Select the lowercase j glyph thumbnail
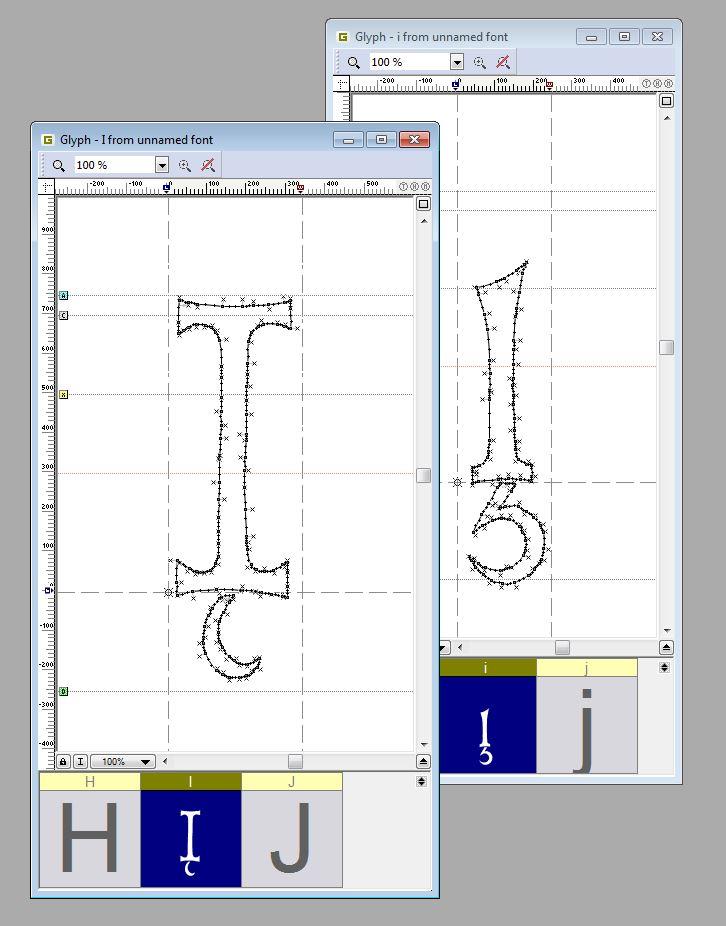 [x=587, y=725]
